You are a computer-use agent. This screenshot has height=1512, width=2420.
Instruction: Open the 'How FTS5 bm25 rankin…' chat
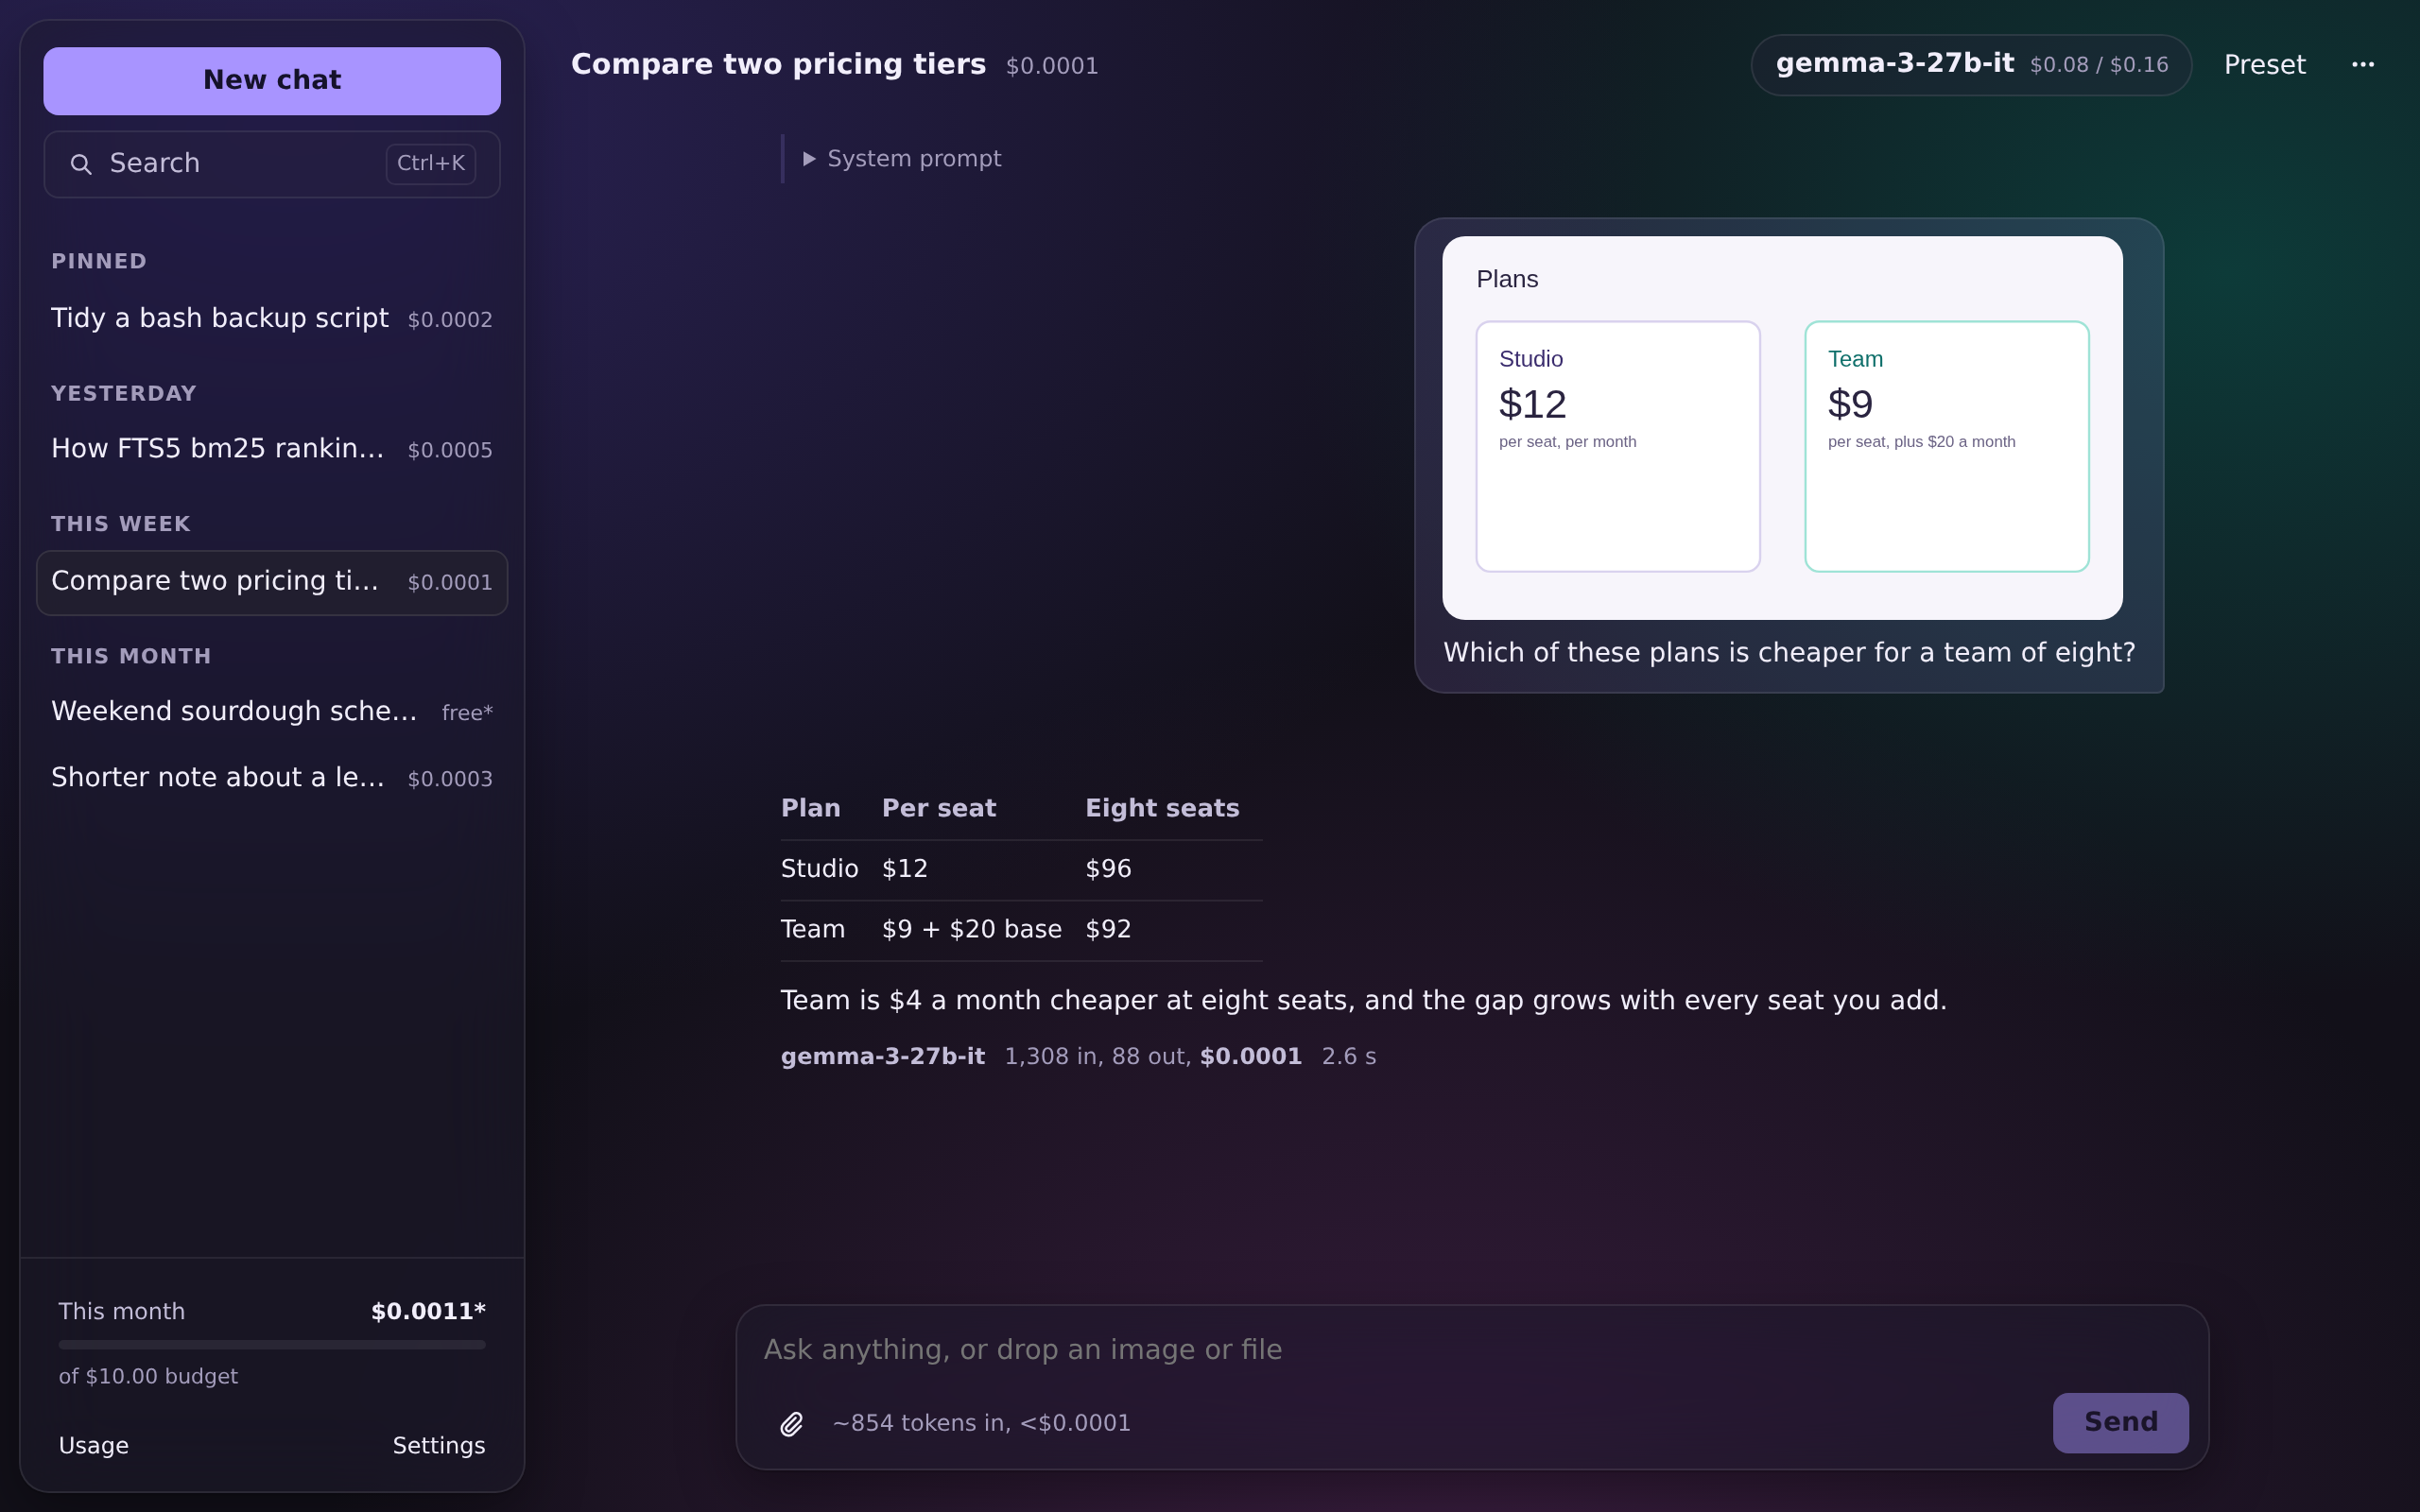point(272,449)
